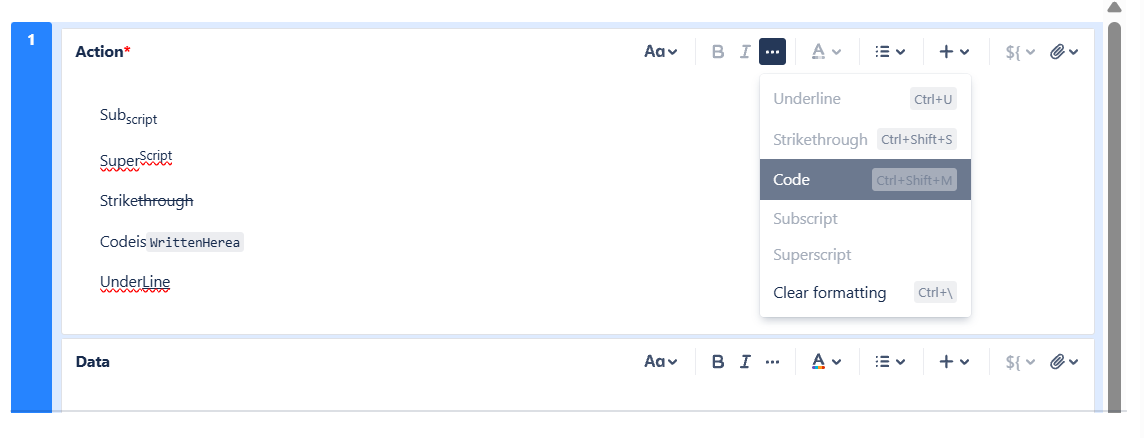The image size is (1144, 438).
Task: Choose Clear formatting in the menu
Action: coord(830,293)
